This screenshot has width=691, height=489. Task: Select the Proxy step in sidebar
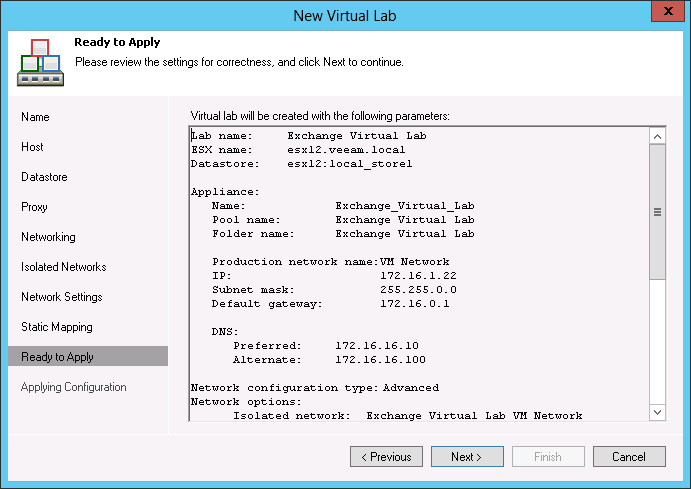(34, 207)
